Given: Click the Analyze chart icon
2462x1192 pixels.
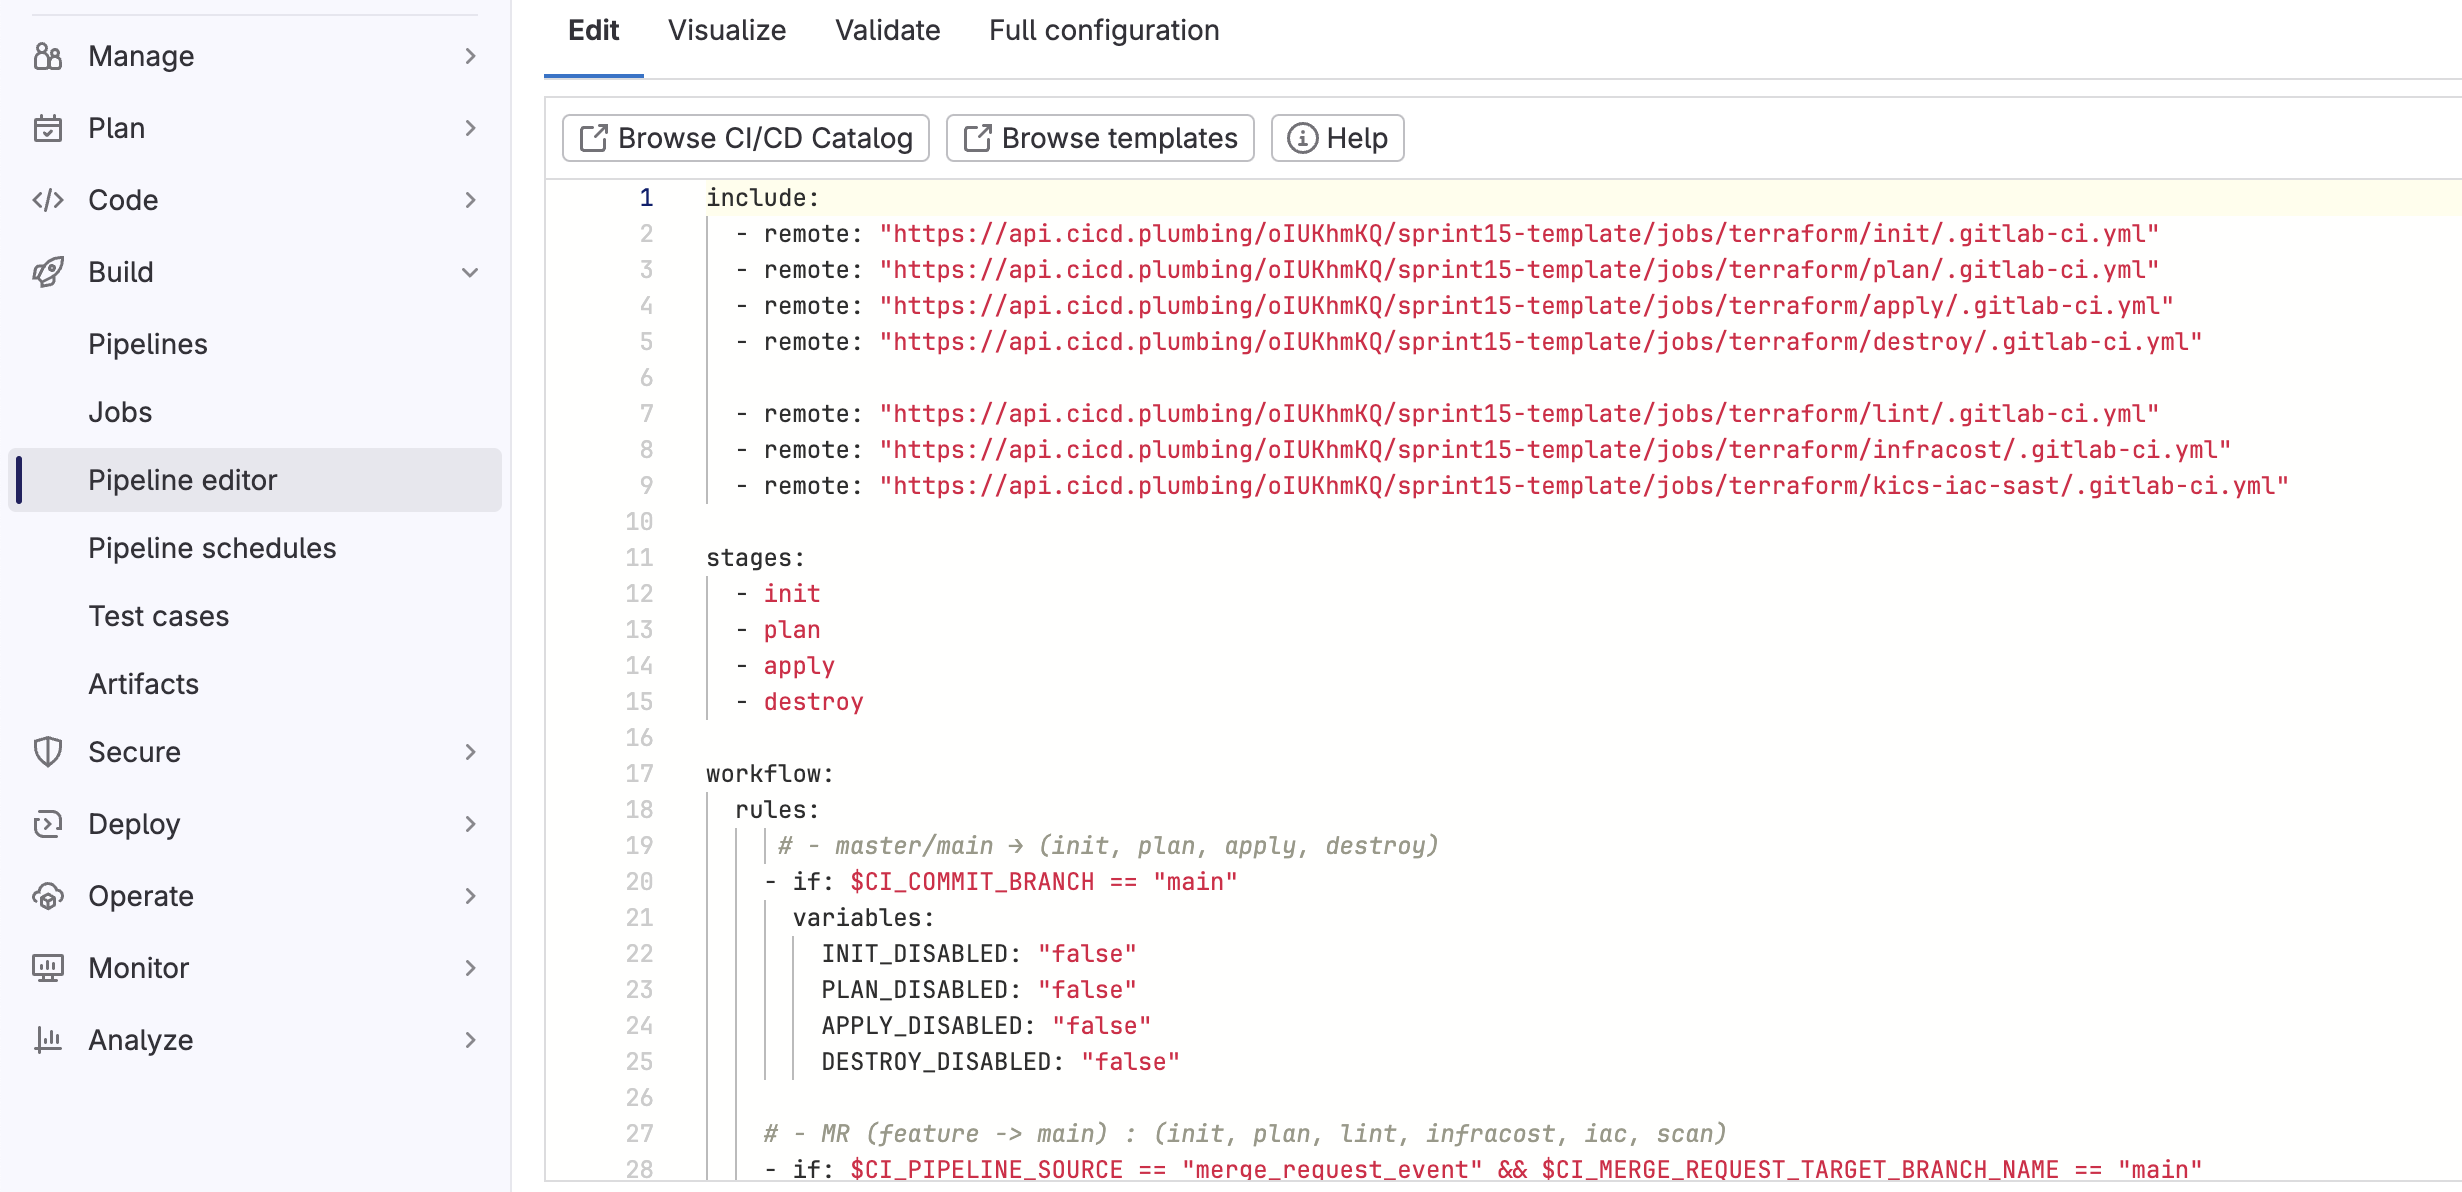Looking at the screenshot, I should tap(47, 1040).
